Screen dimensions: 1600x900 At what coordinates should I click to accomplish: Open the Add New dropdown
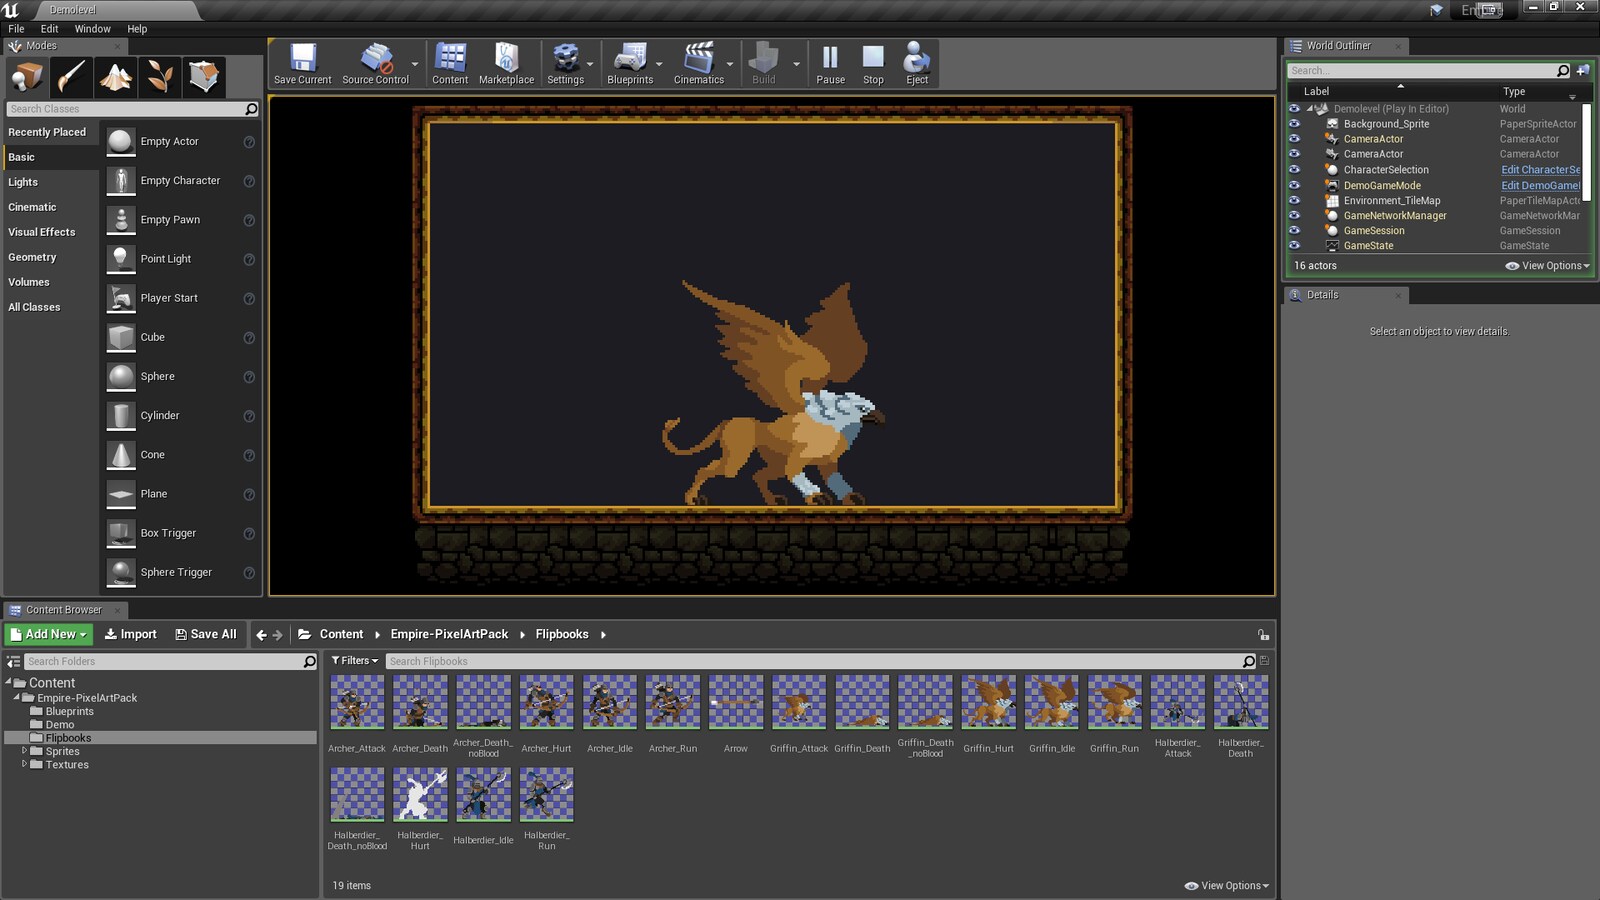pos(47,634)
